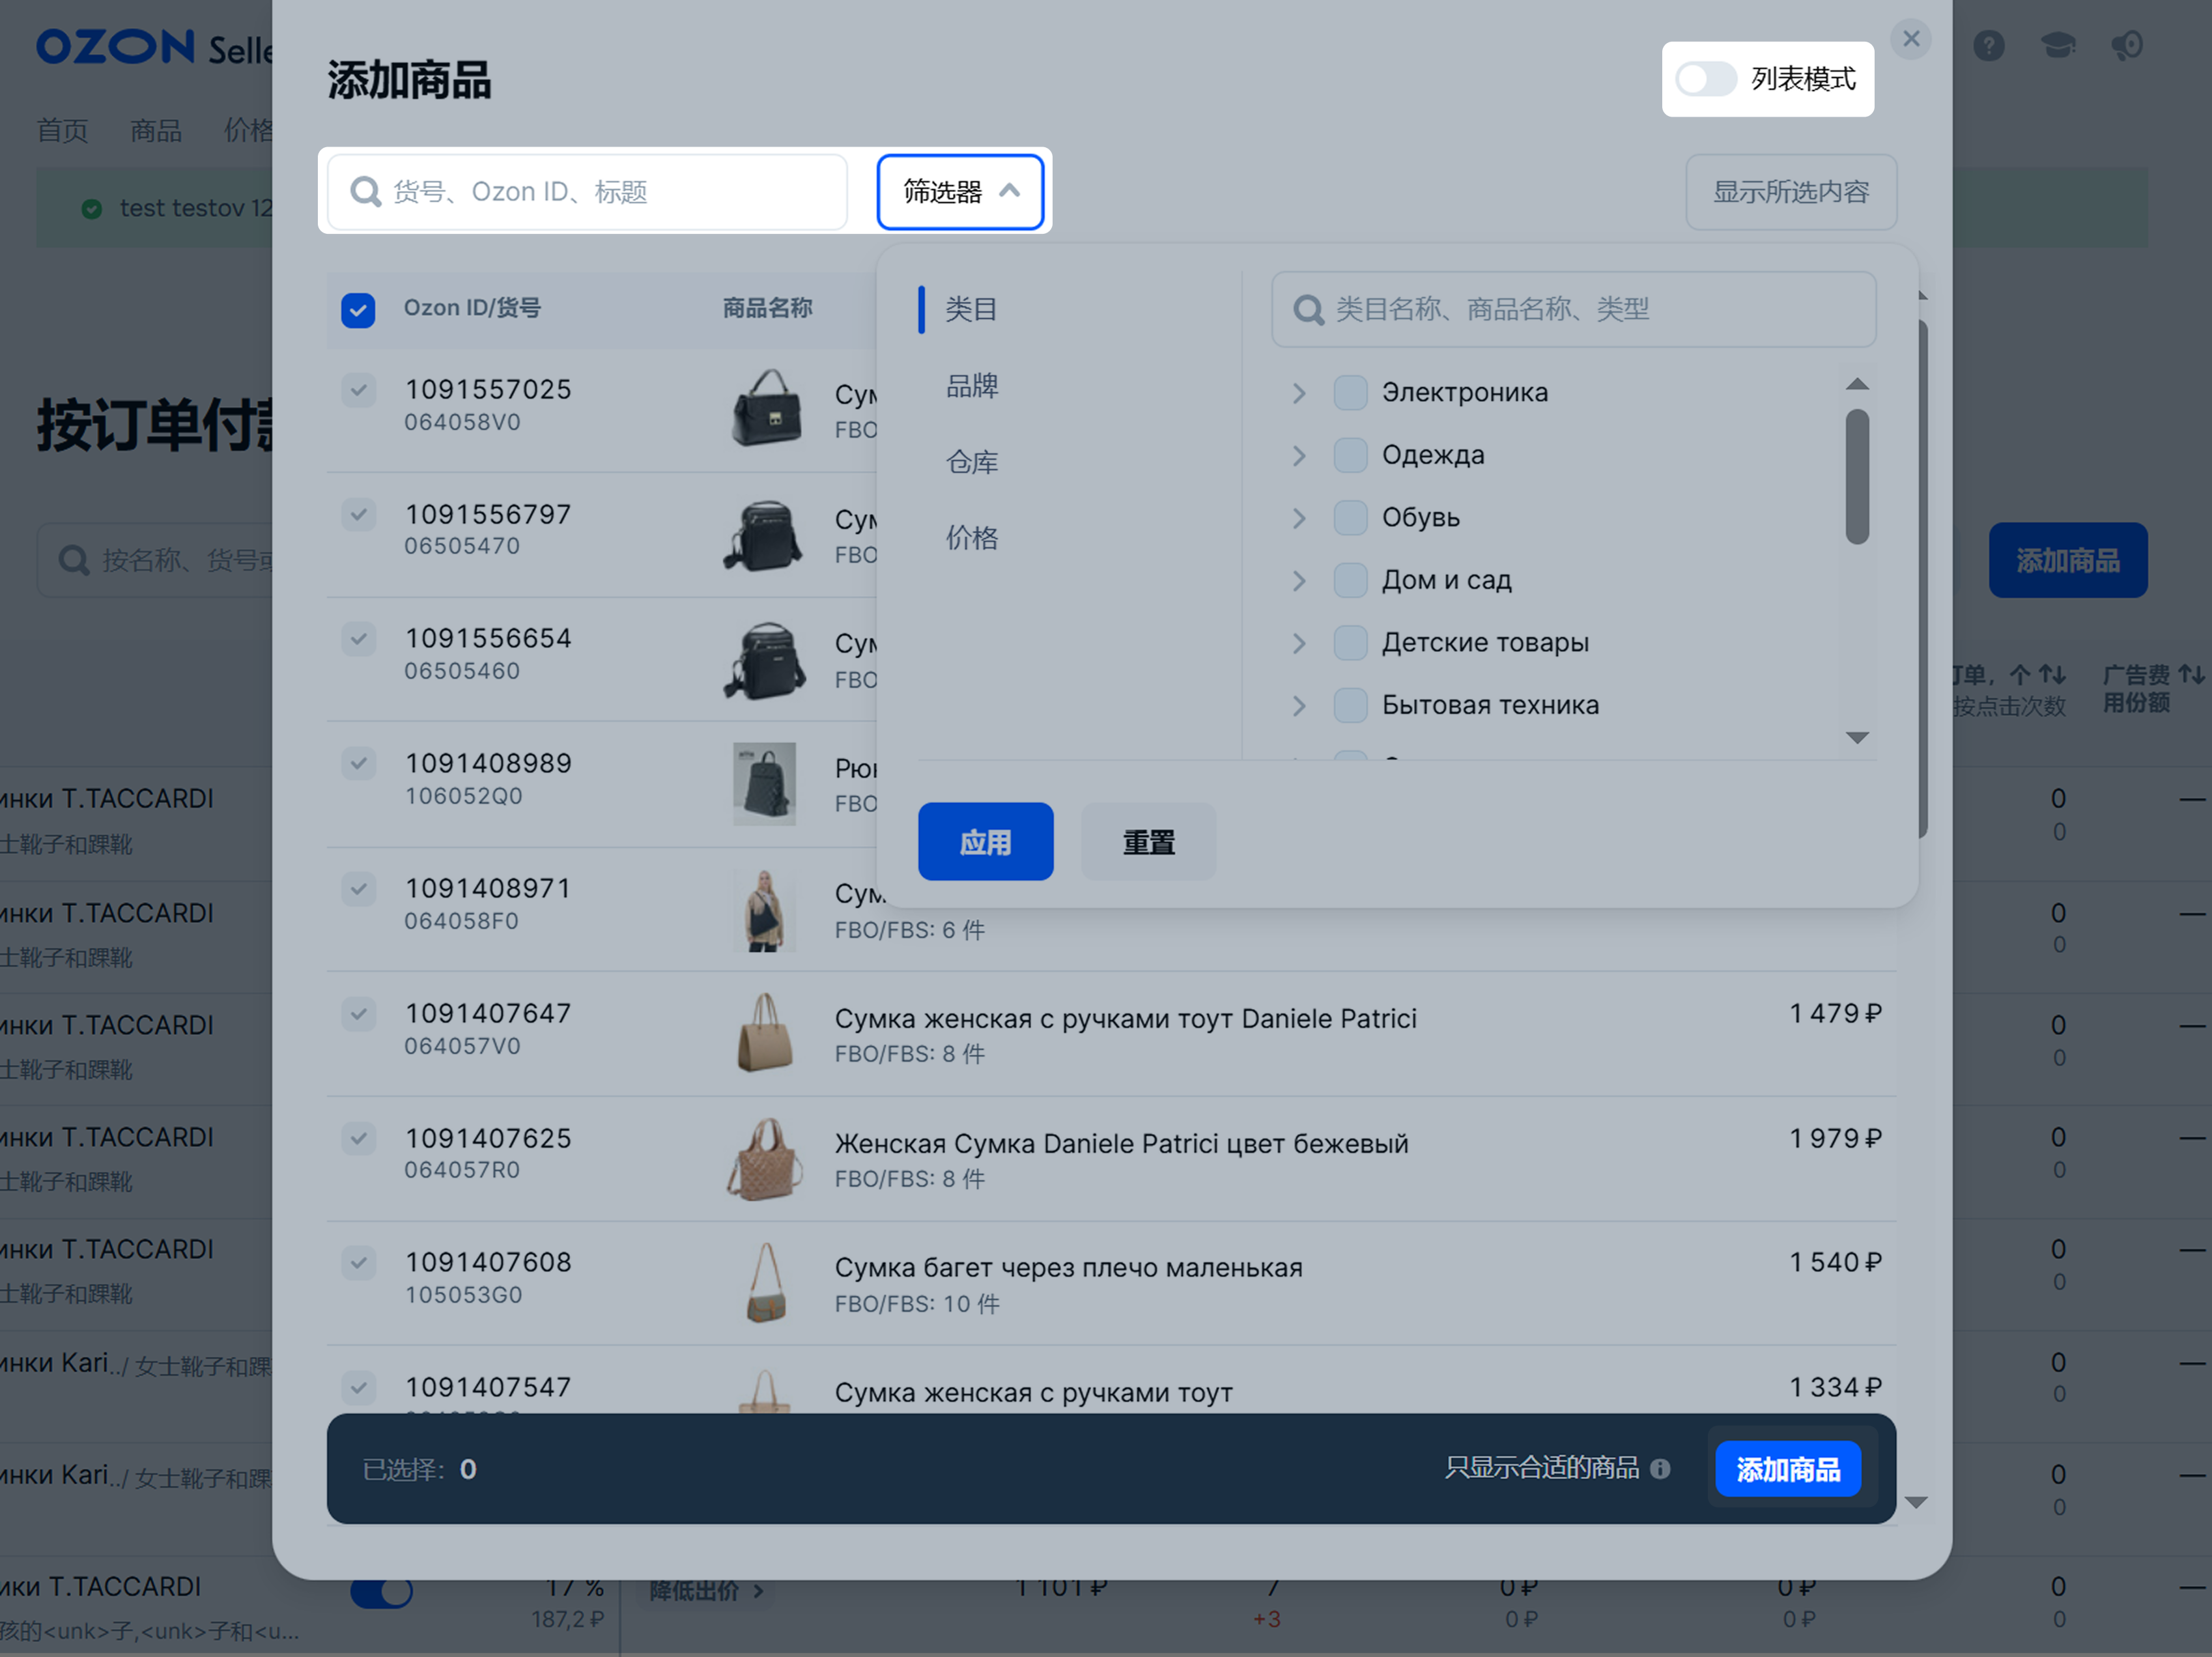The image size is (2212, 1657).
Task: Click 重置 to reset filters
Action: pyautogui.click(x=1148, y=842)
